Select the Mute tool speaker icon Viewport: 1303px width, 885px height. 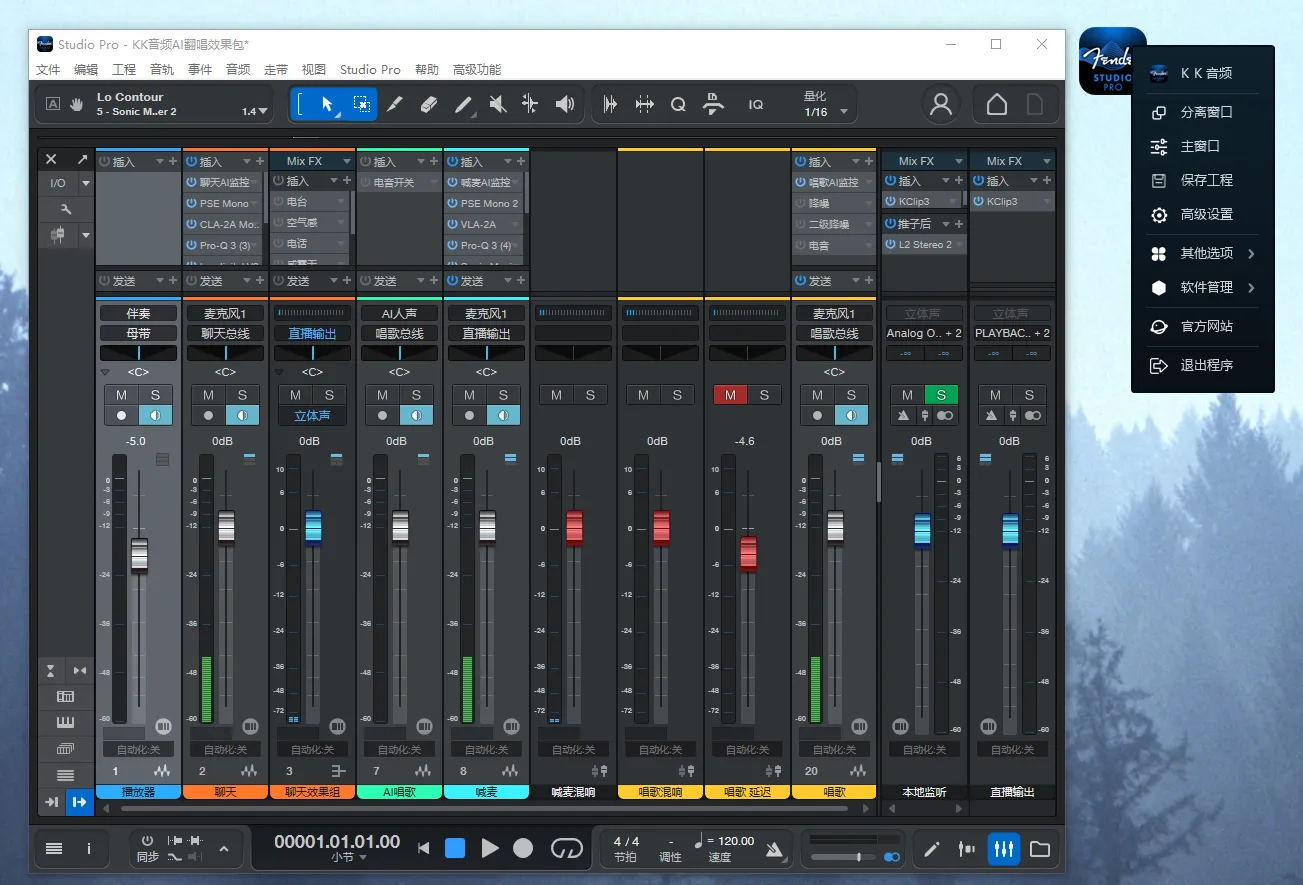click(497, 104)
